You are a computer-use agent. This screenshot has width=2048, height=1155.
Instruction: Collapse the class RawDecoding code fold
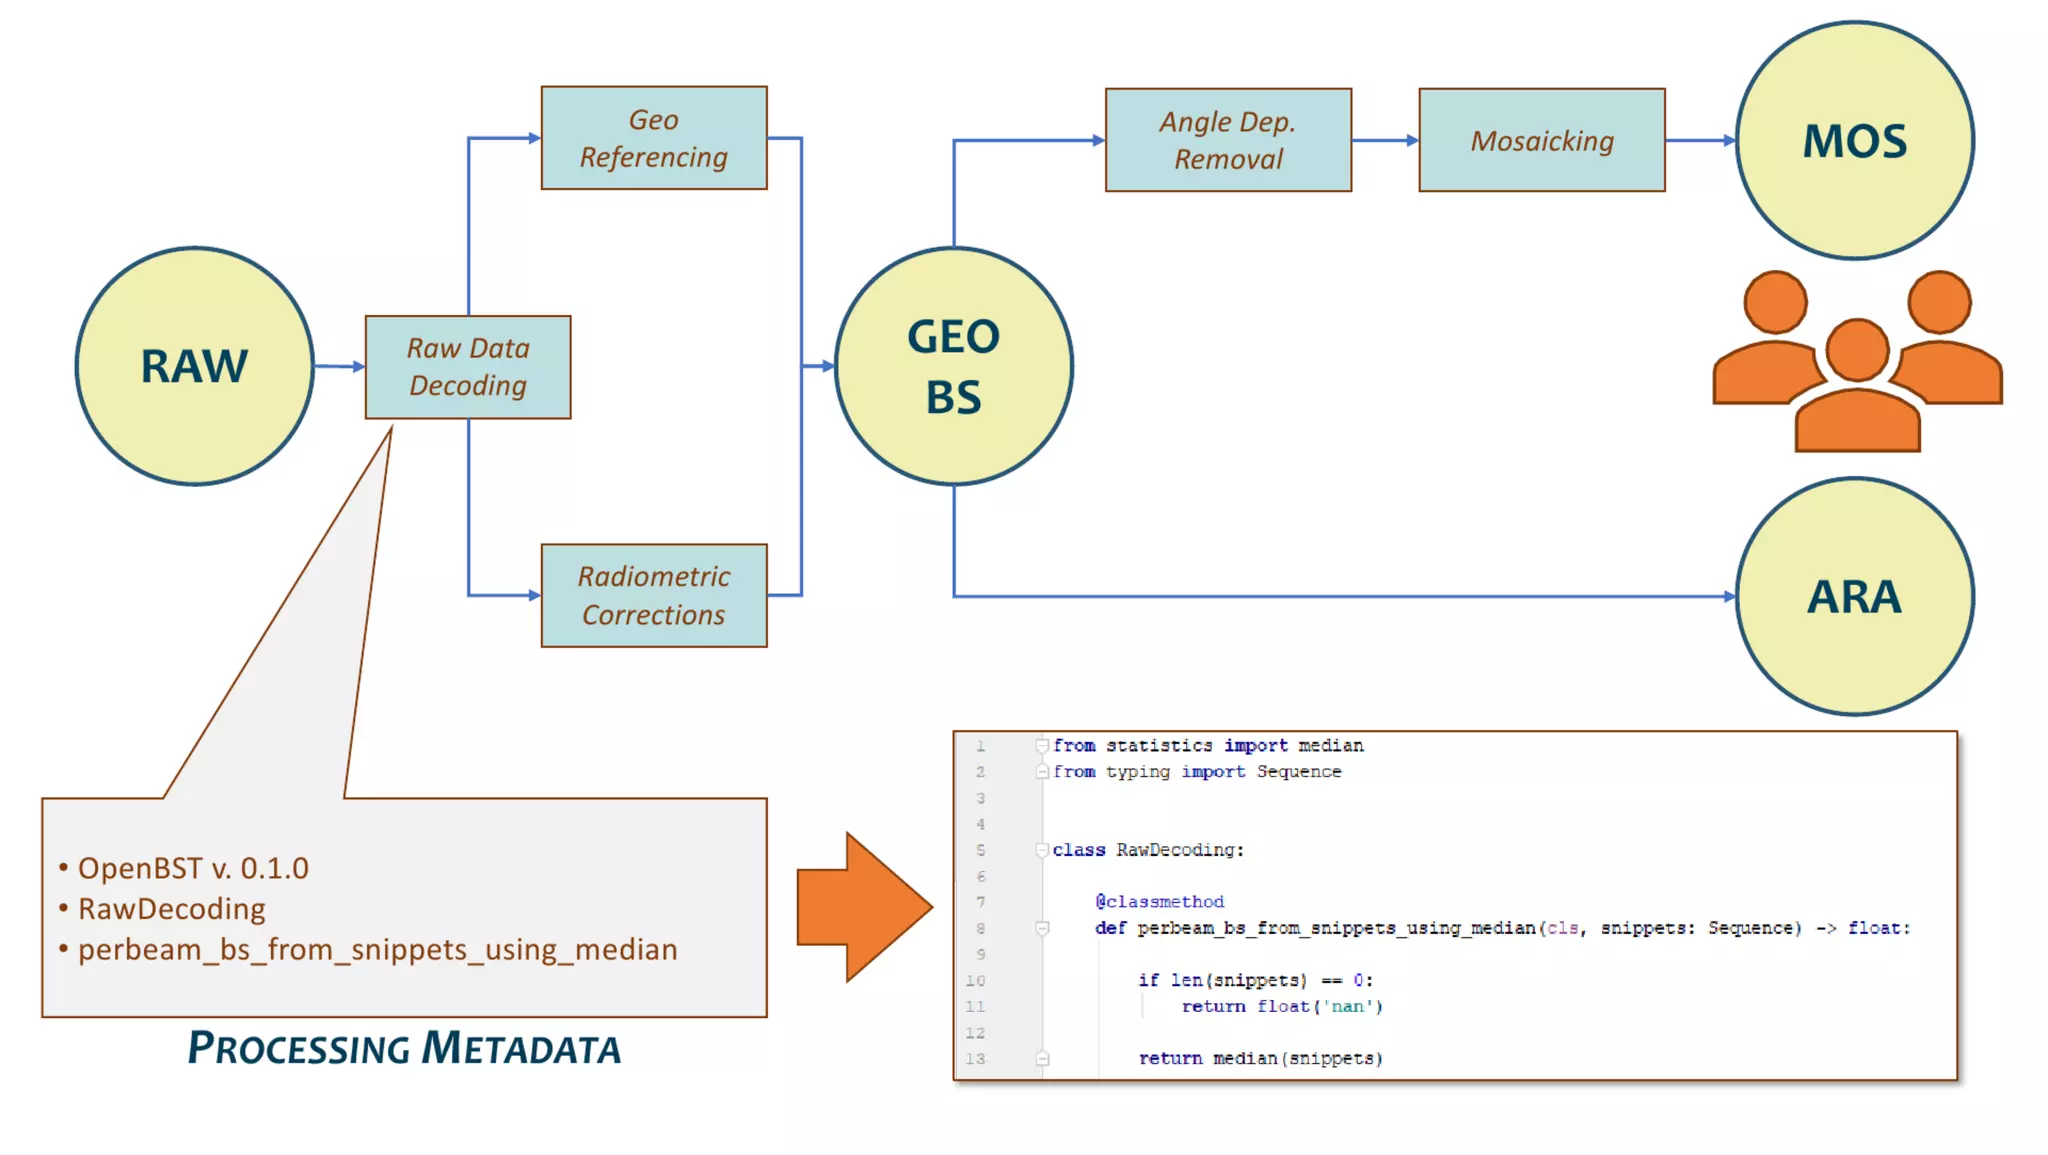point(1042,850)
